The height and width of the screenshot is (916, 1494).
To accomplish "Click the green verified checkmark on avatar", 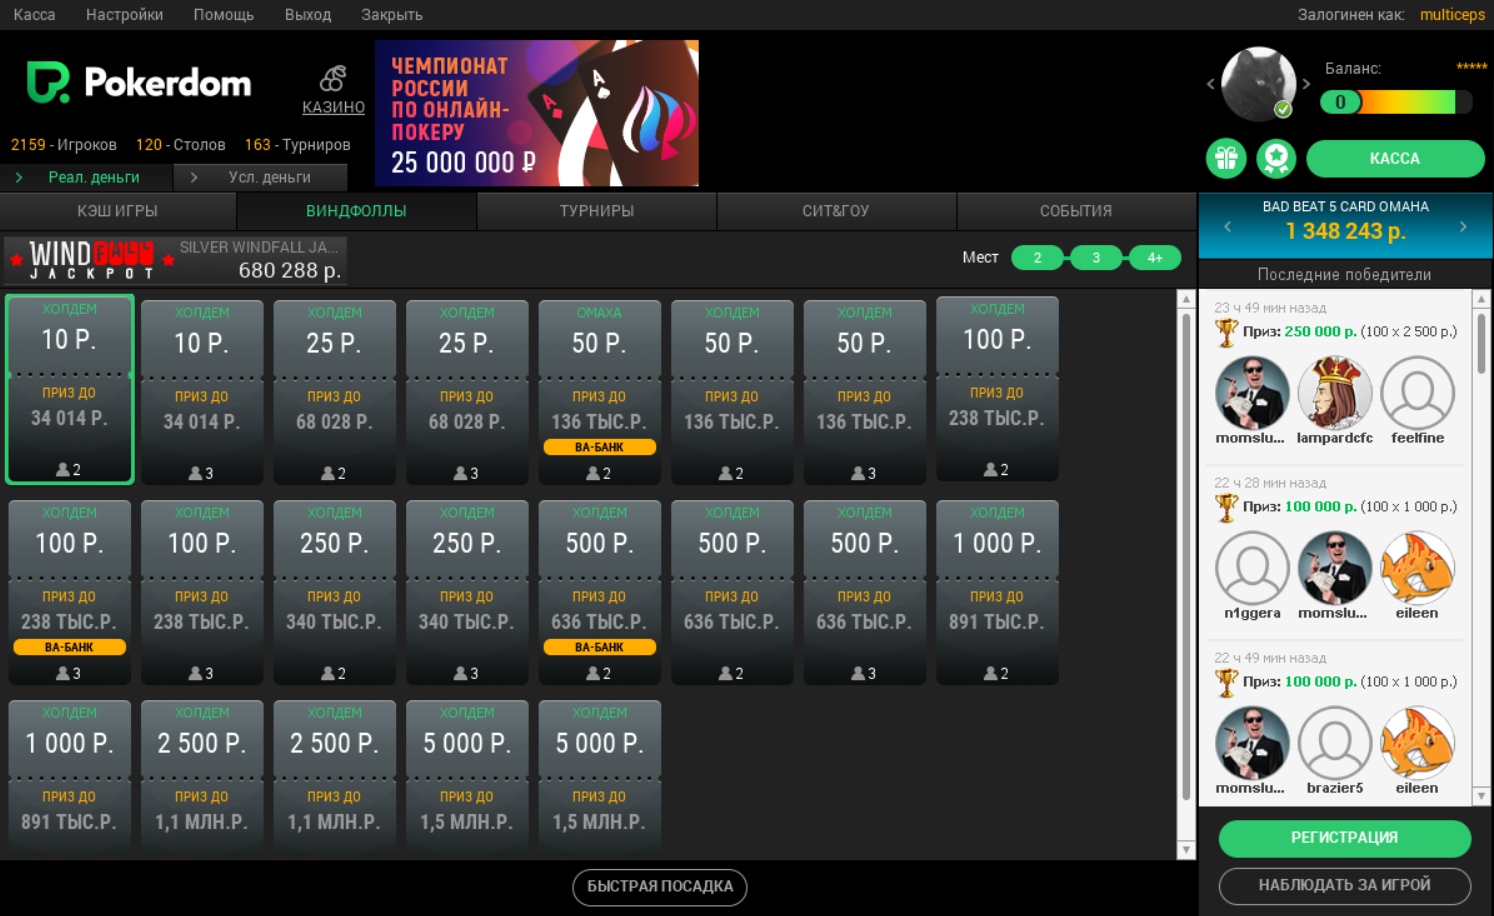I will pyautogui.click(x=1283, y=109).
